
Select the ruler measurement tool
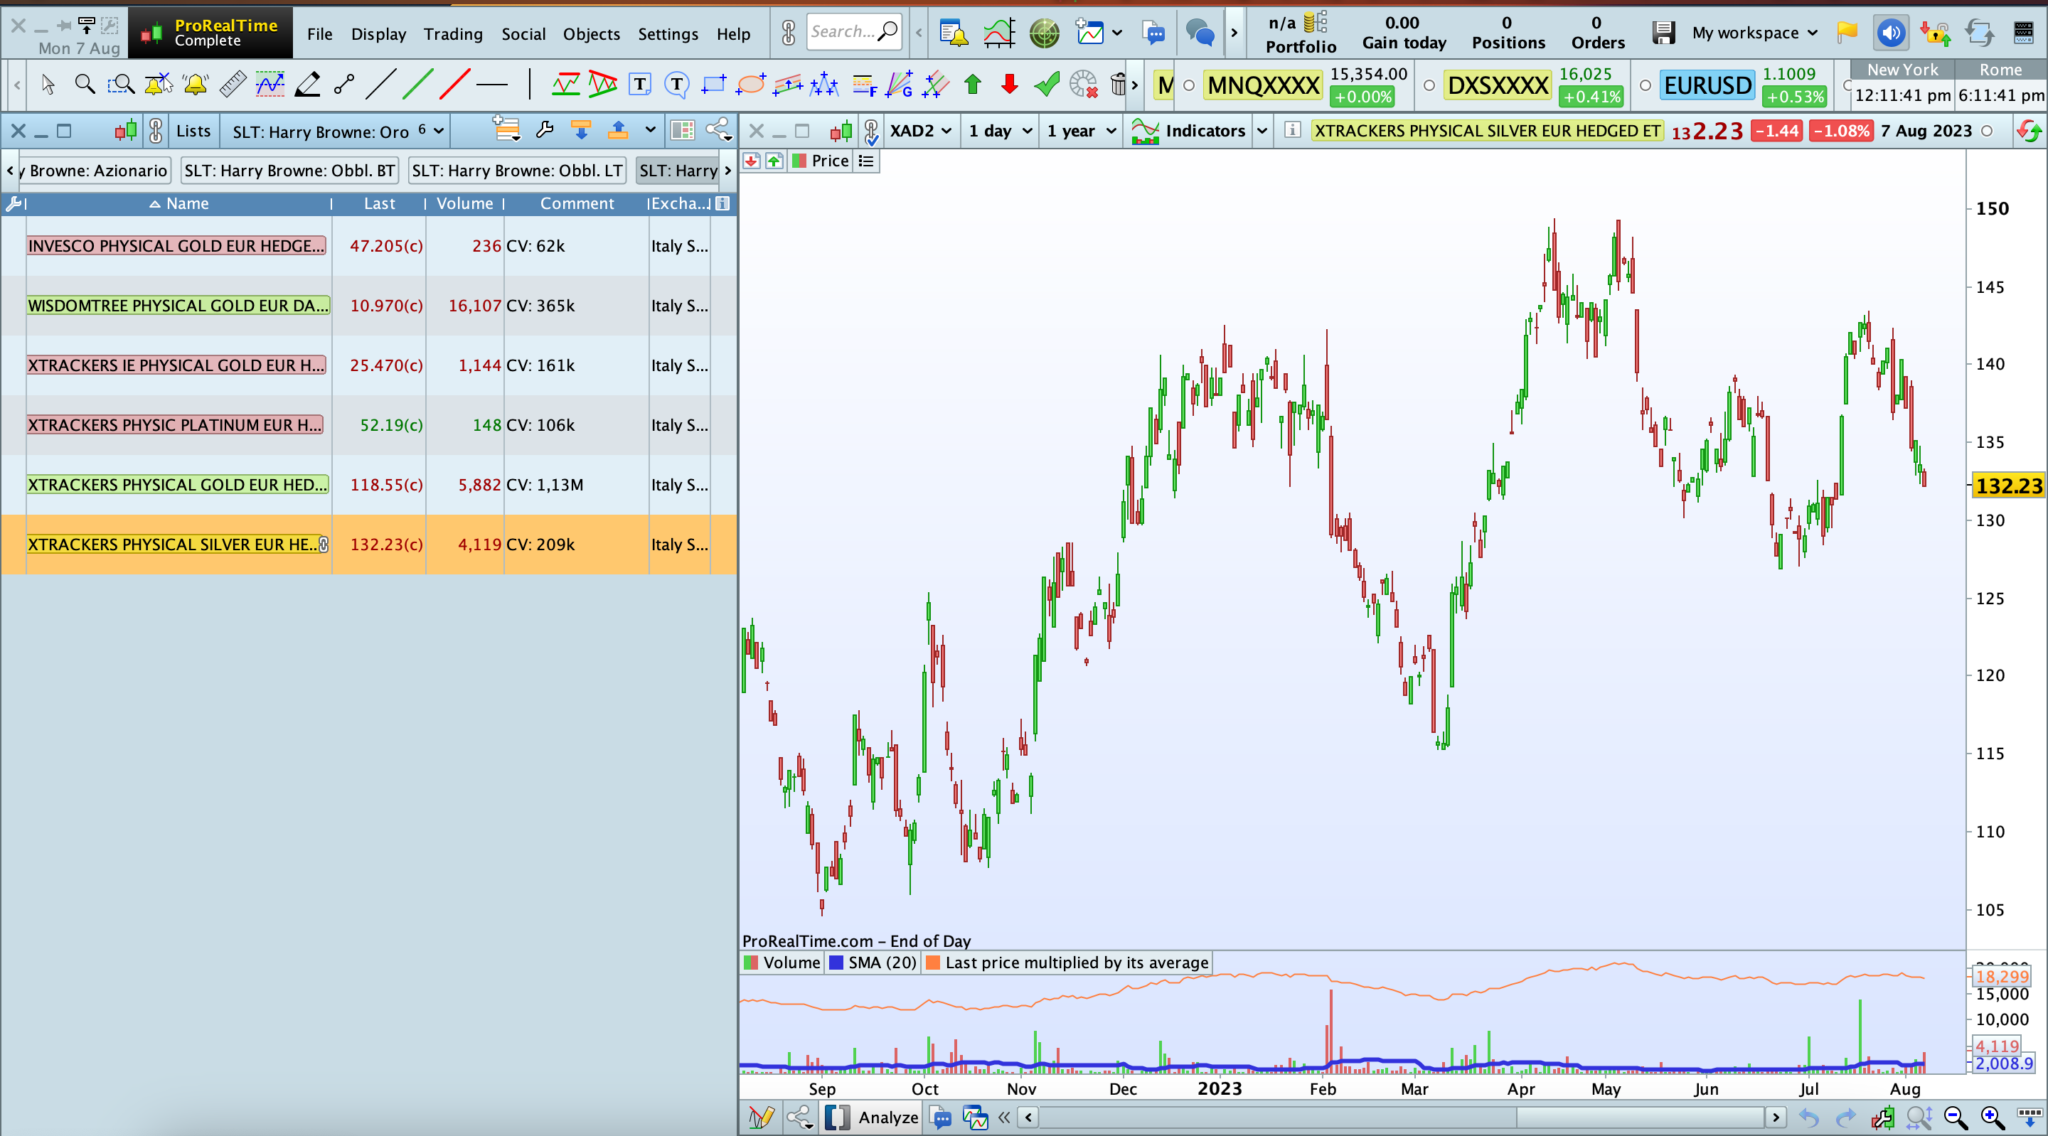tap(232, 85)
